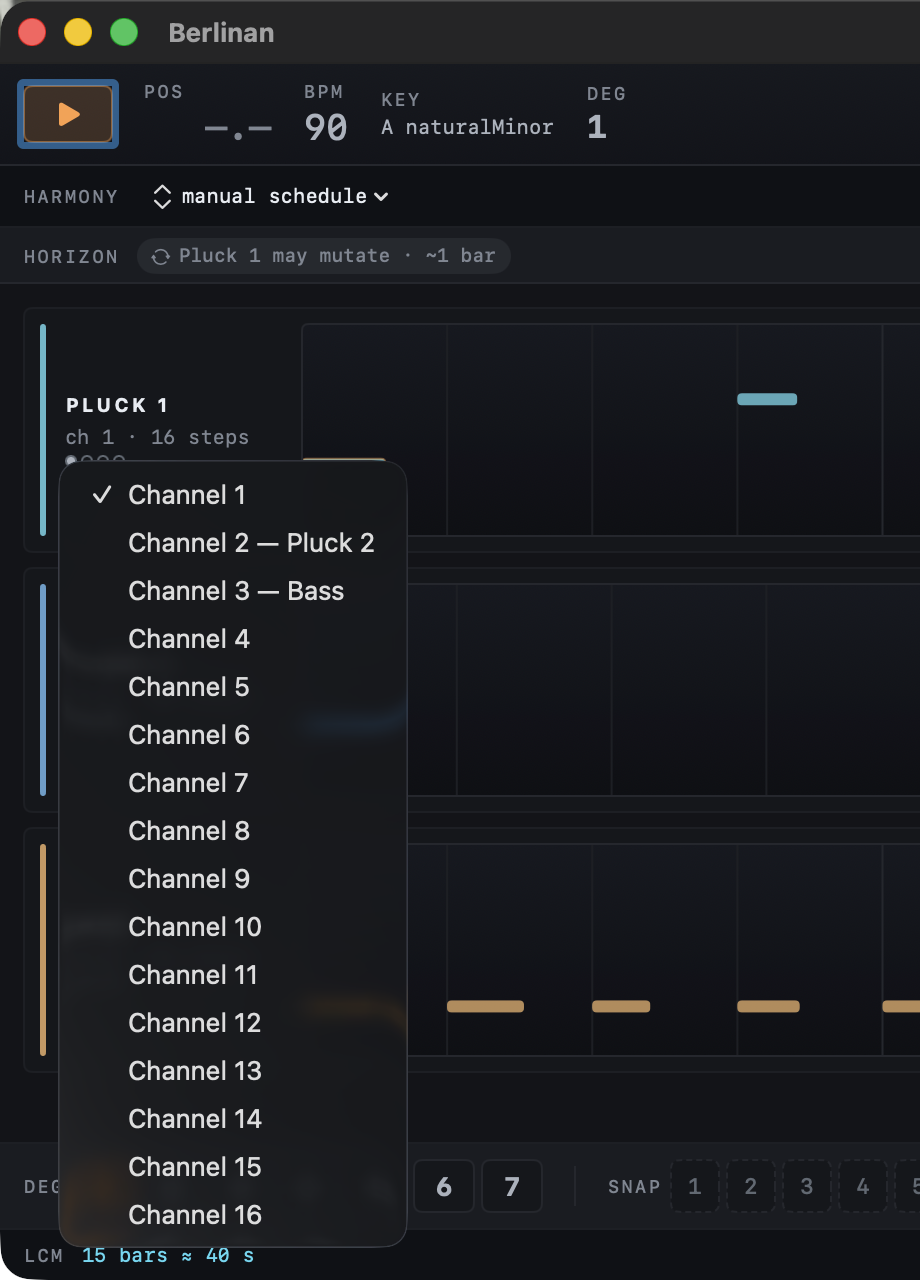Select the PLUCK 1 track title
This screenshot has width=920, height=1280.
117,405
